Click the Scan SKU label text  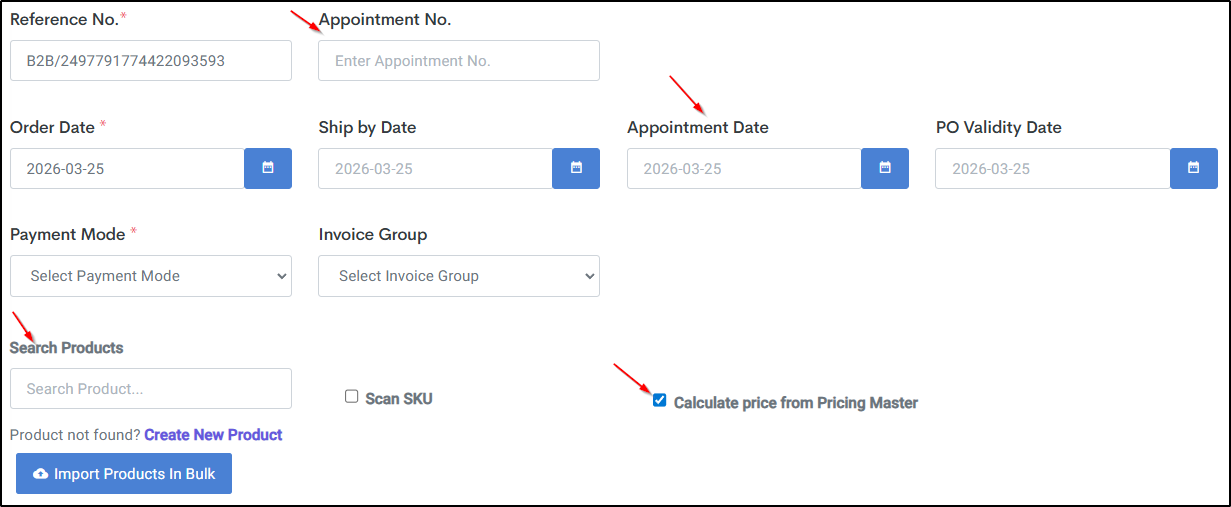click(x=399, y=399)
